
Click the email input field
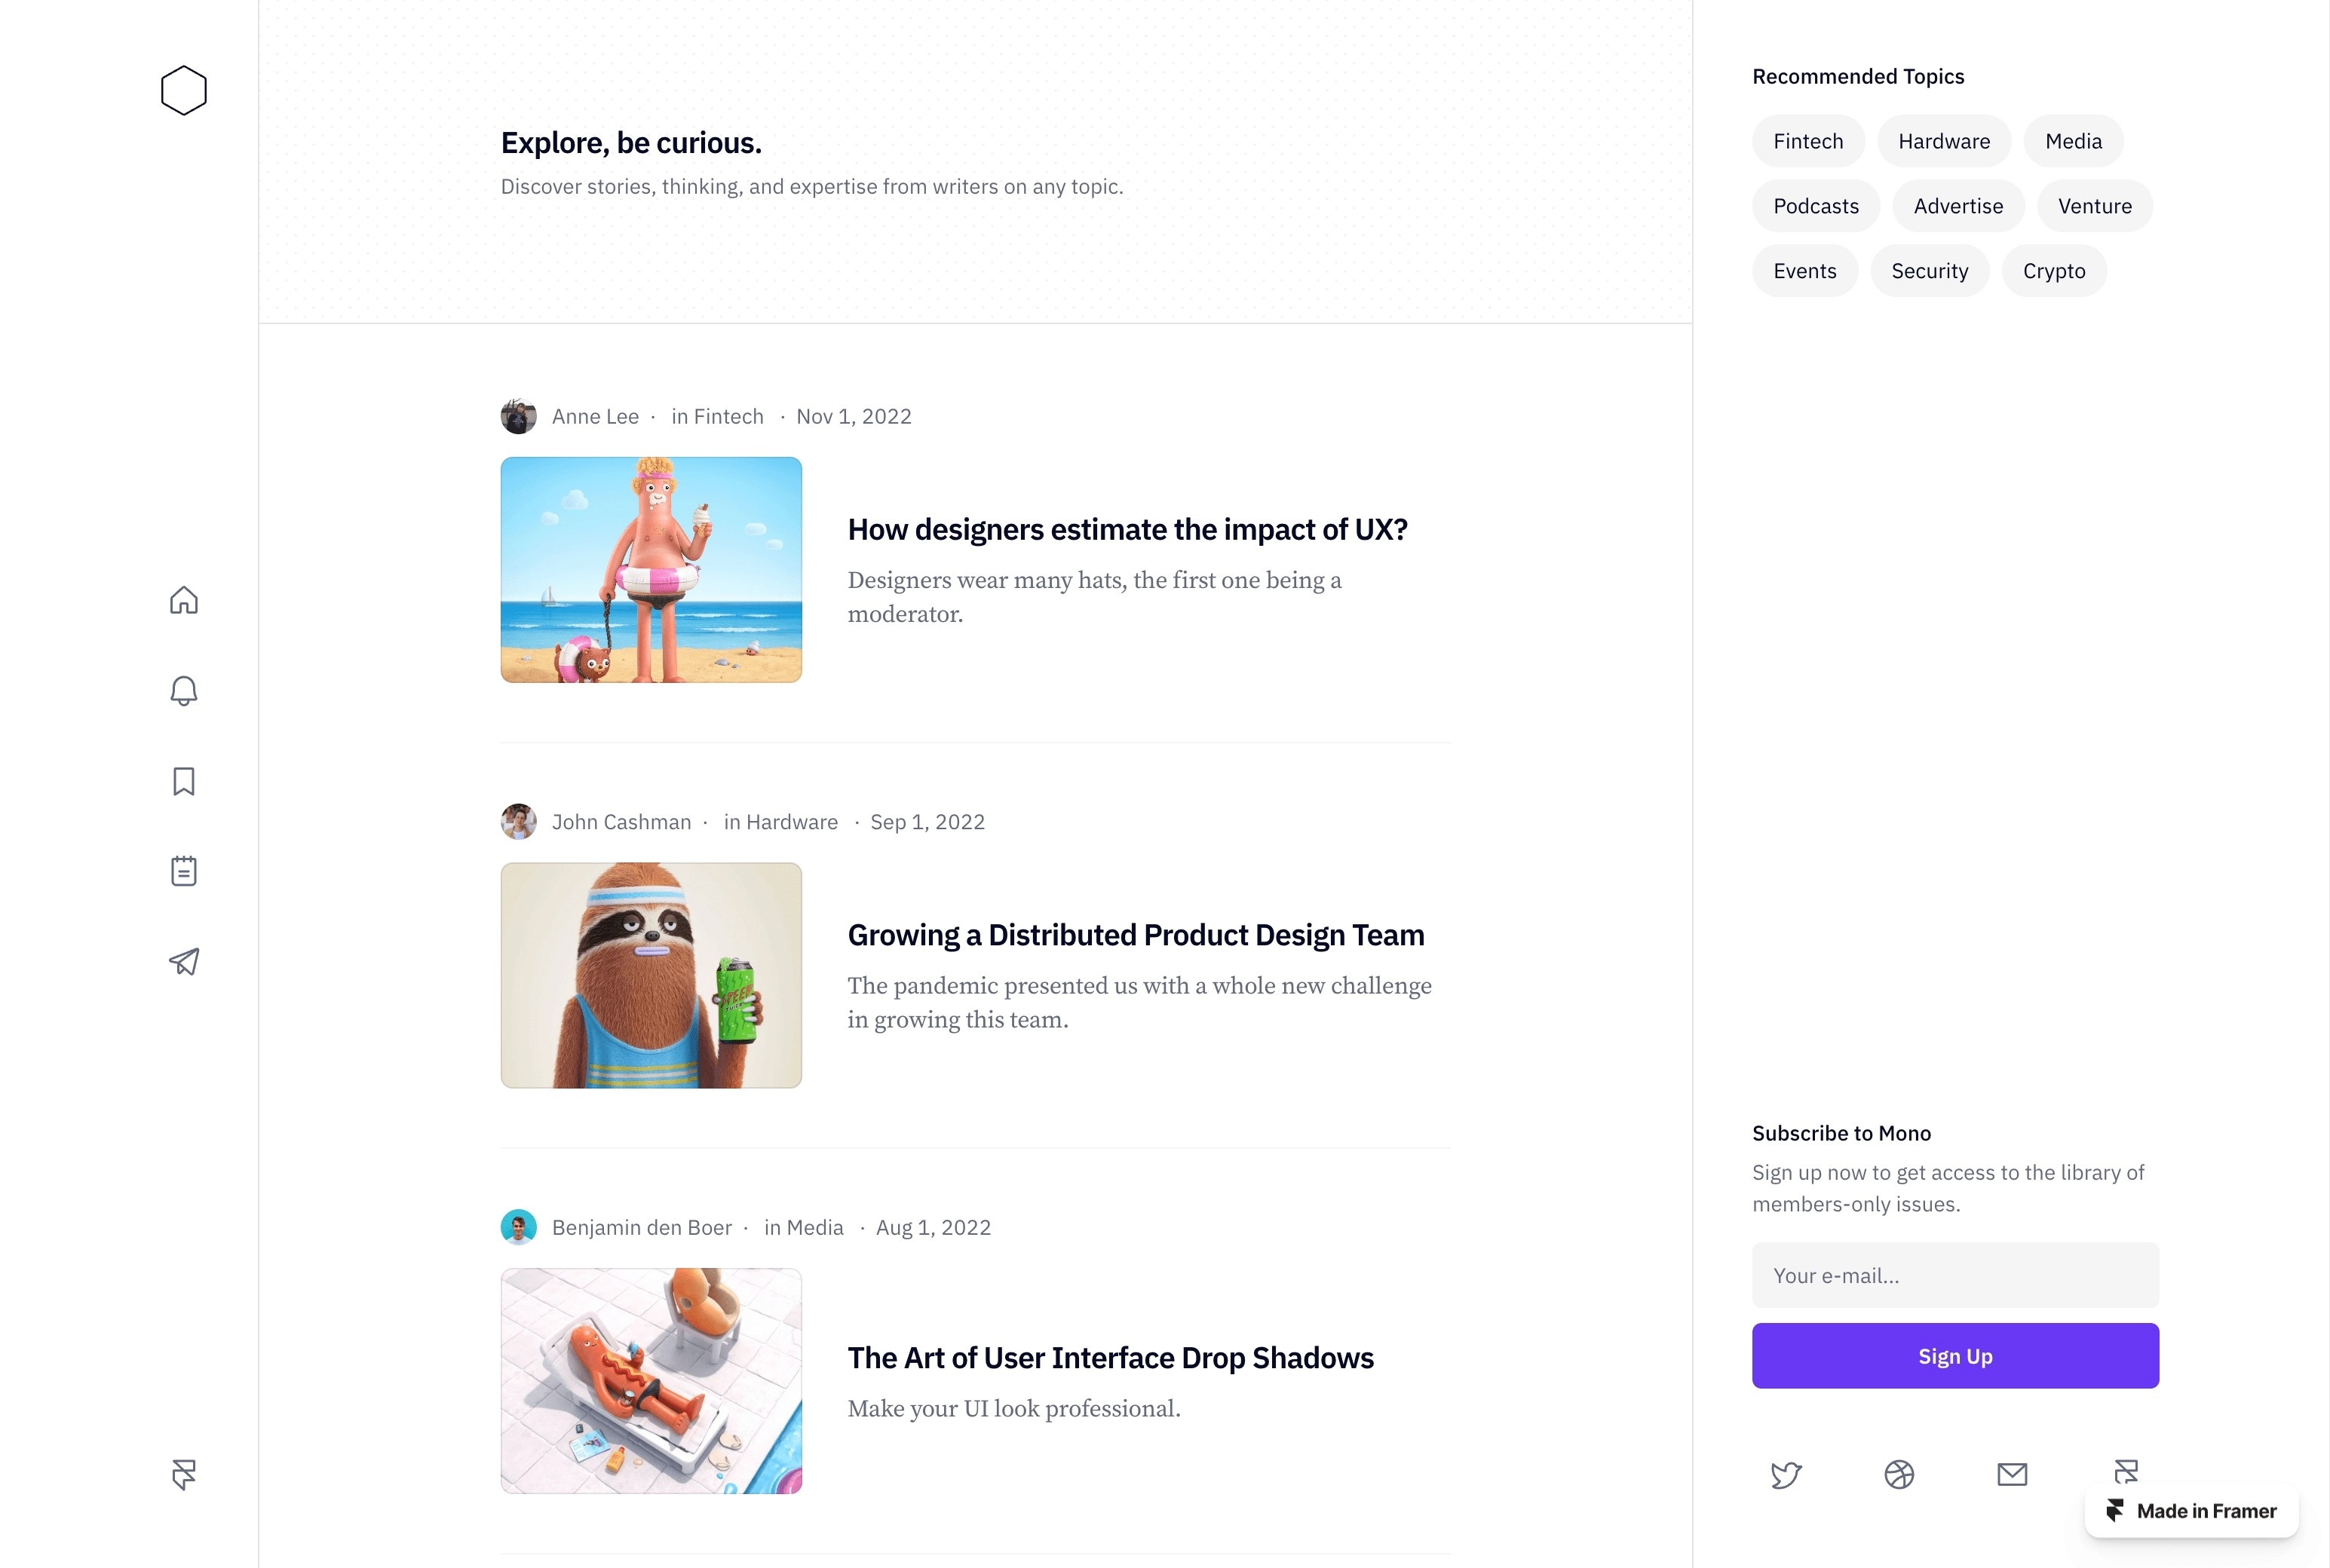click(x=1955, y=1274)
